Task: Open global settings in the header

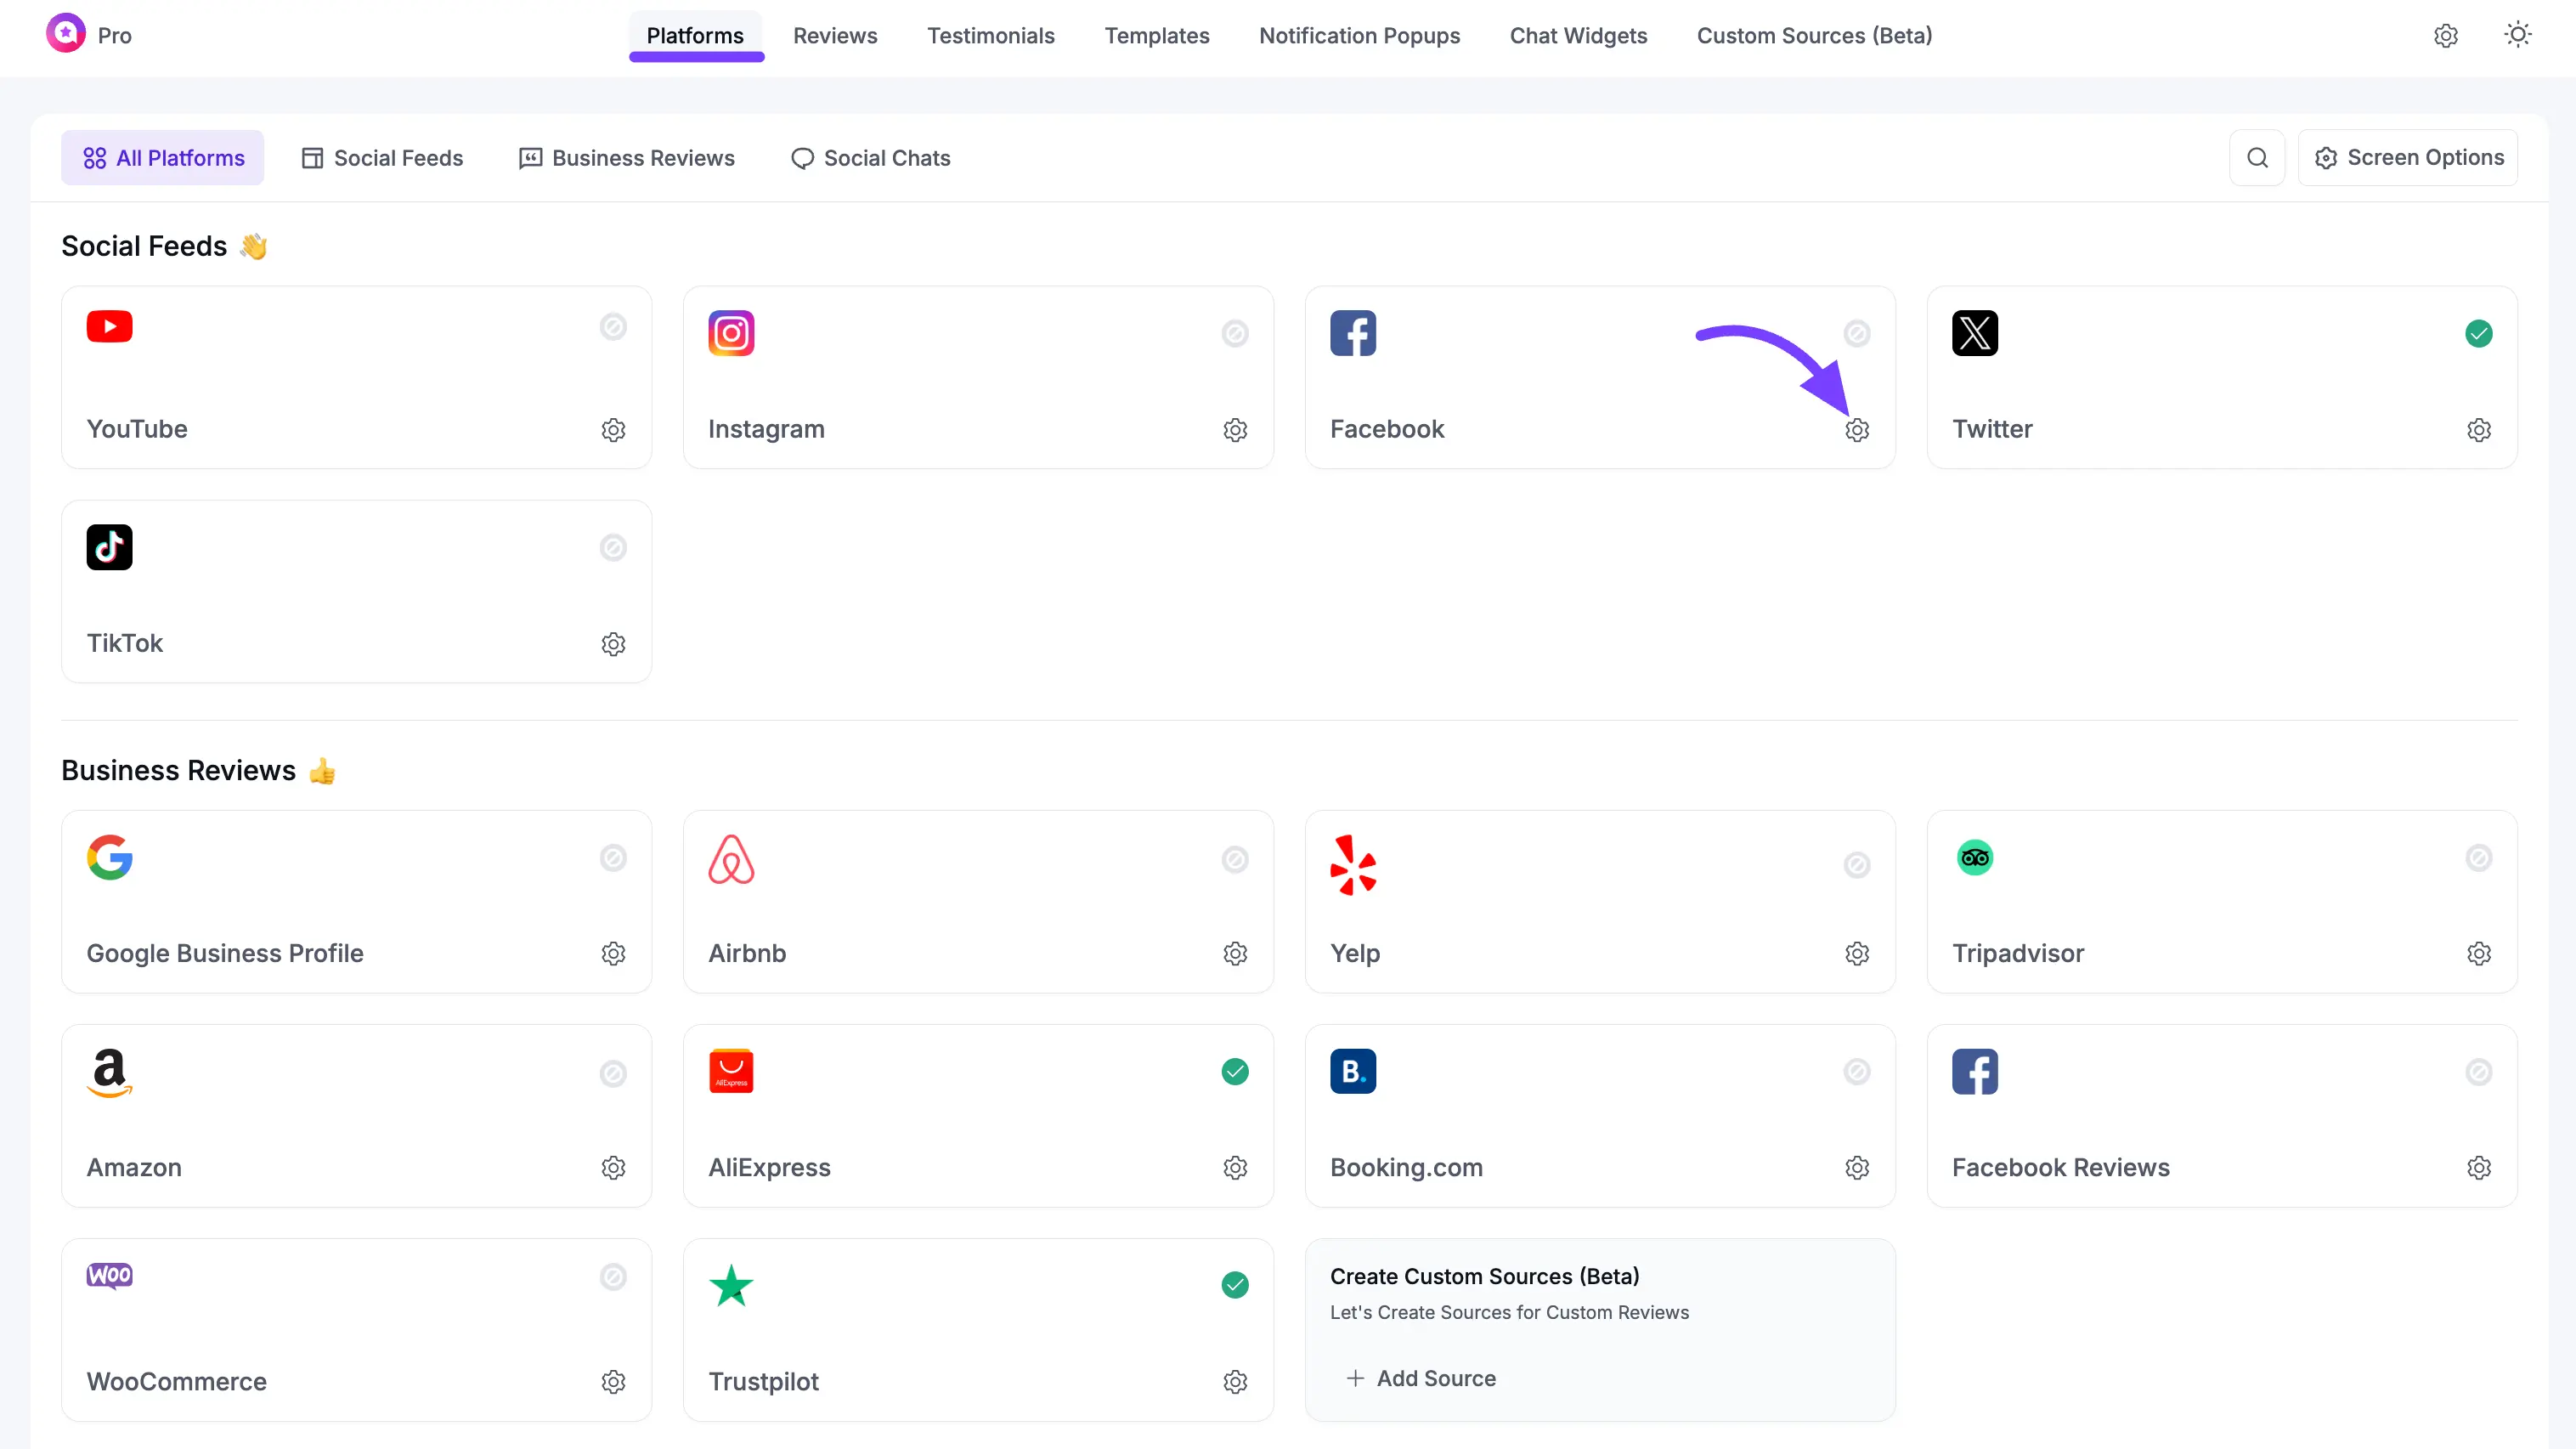Action: (x=2446, y=35)
